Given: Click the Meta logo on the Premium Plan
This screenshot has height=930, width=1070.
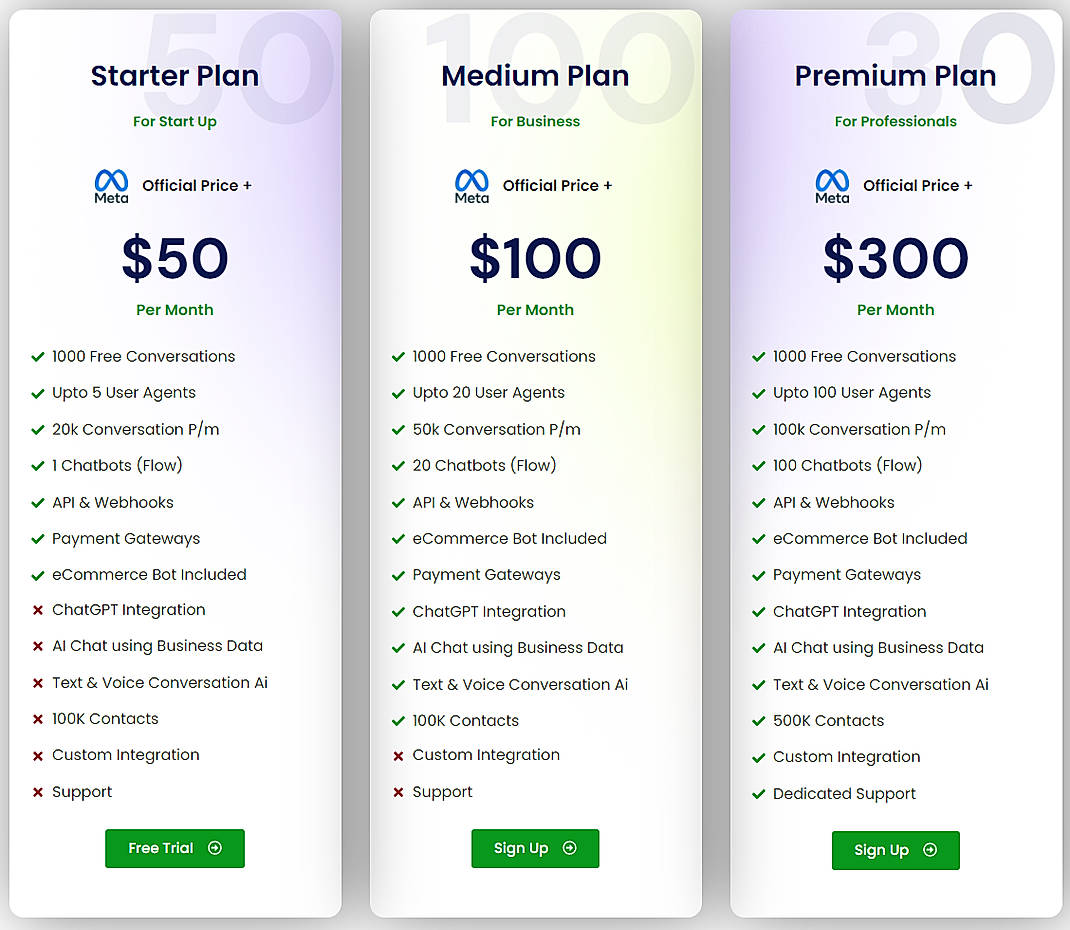Looking at the screenshot, I should (x=831, y=185).
